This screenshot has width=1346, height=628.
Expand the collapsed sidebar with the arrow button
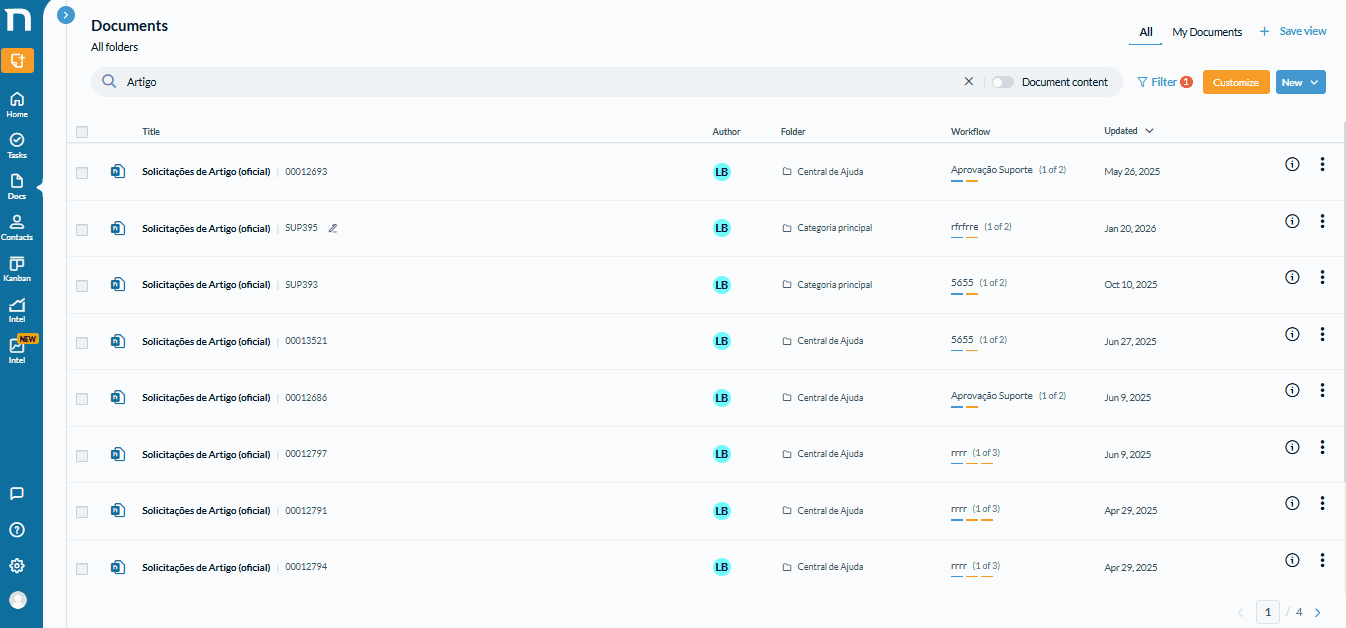66,15
